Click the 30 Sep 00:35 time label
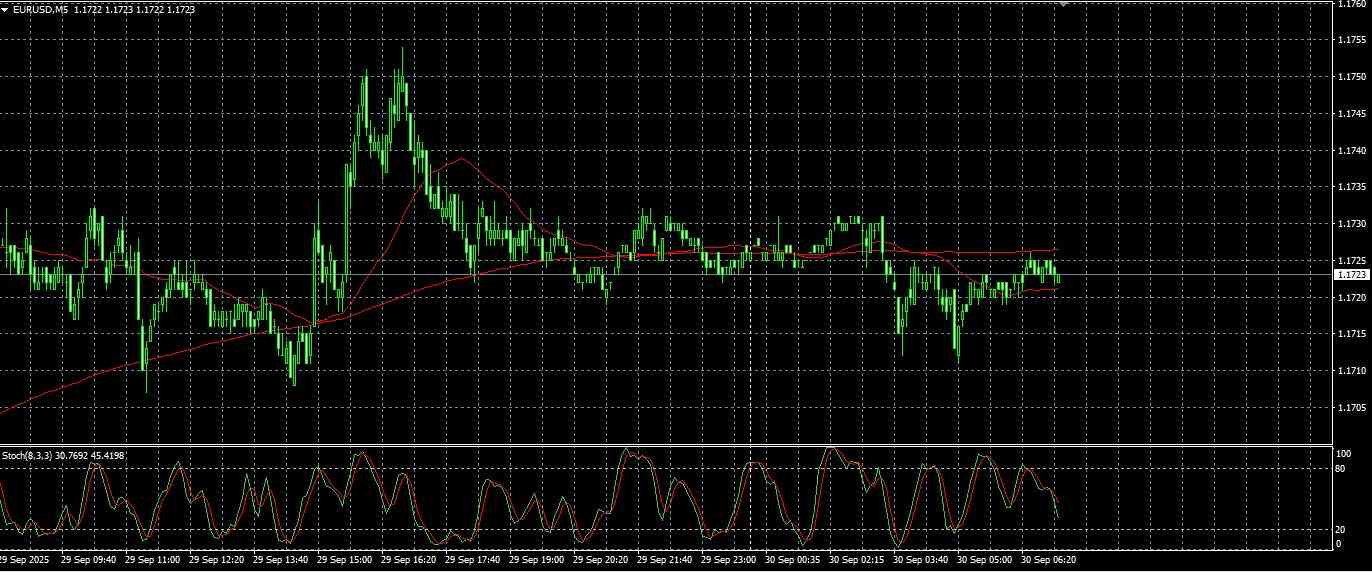This screenshot has width=1372, height=572. pos(793,561)
